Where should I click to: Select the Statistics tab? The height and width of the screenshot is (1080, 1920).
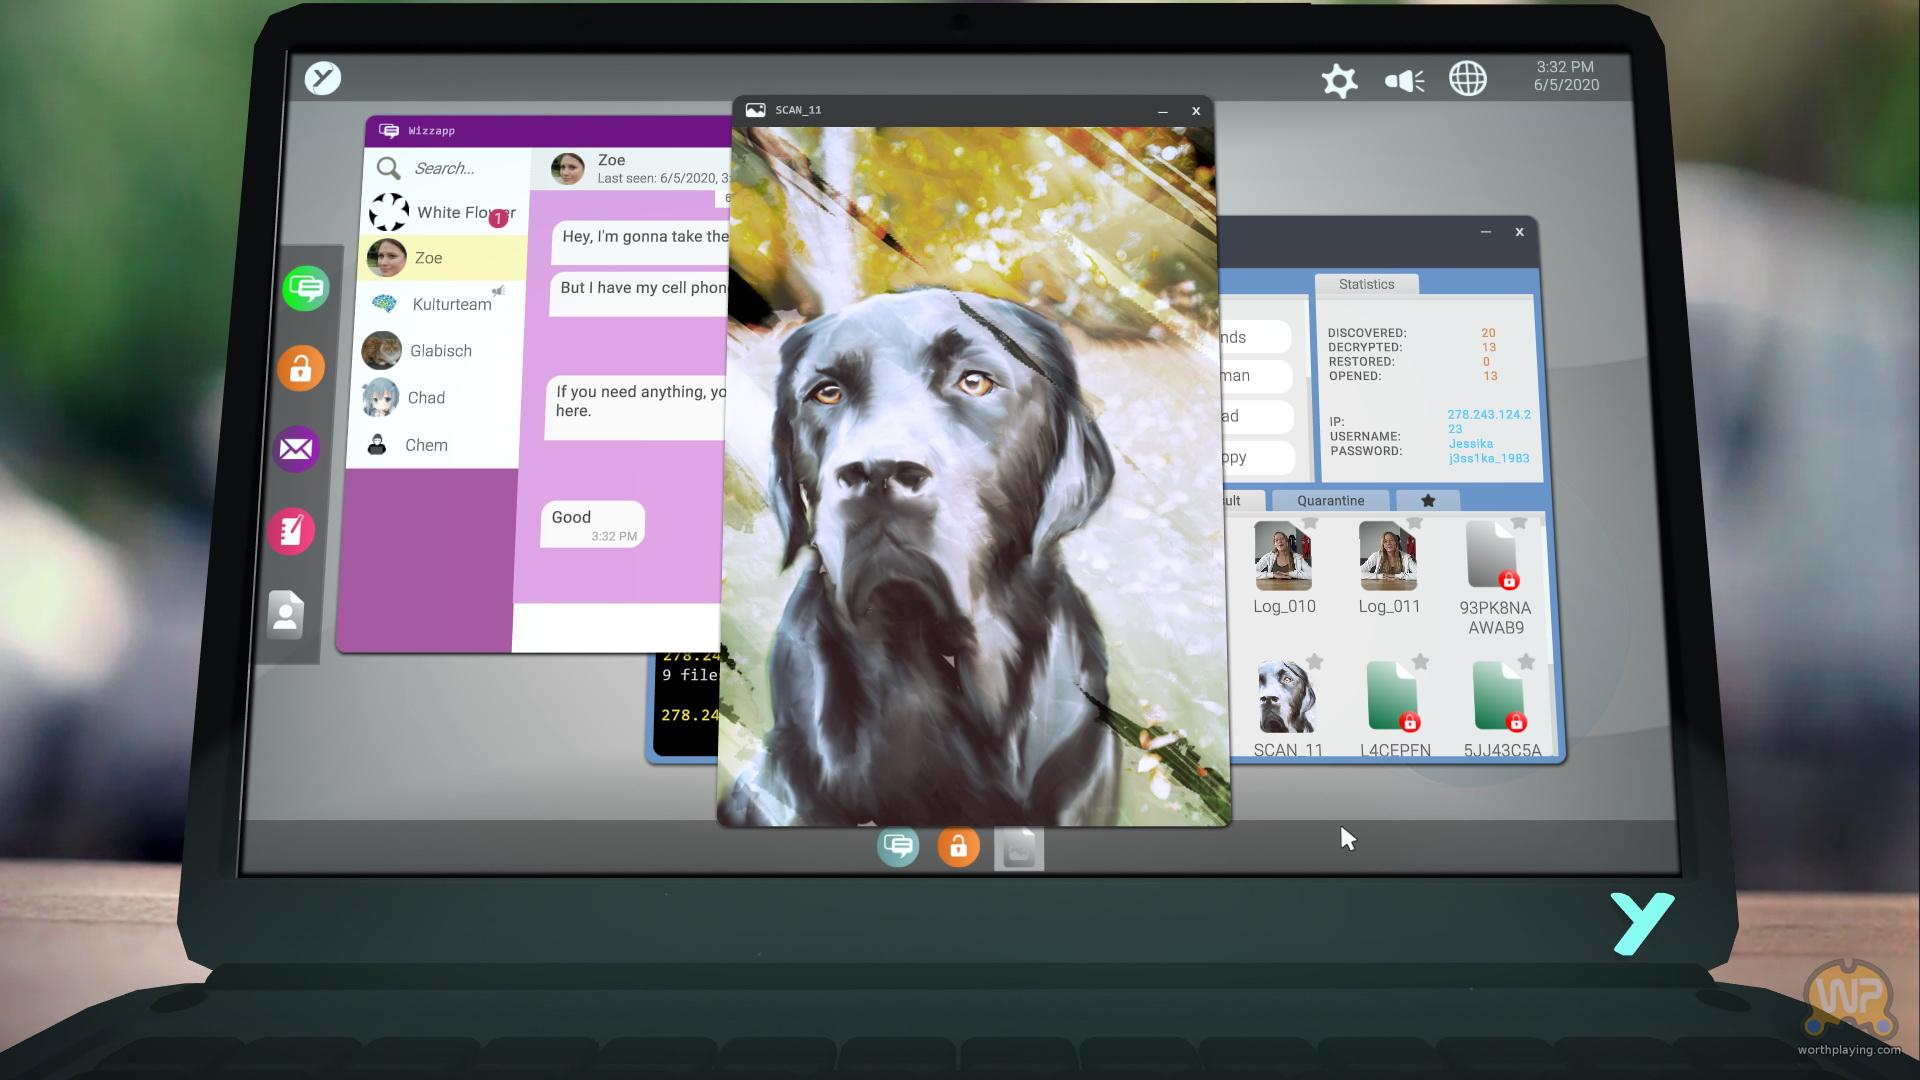[1366, 285]
